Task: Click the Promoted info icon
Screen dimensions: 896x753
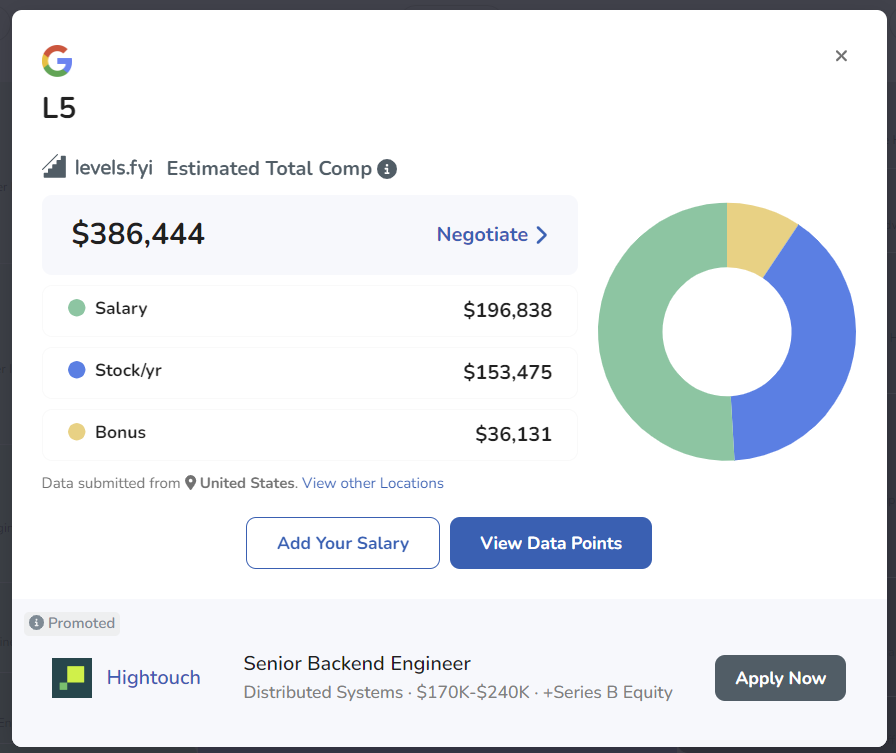Action: 37,623
